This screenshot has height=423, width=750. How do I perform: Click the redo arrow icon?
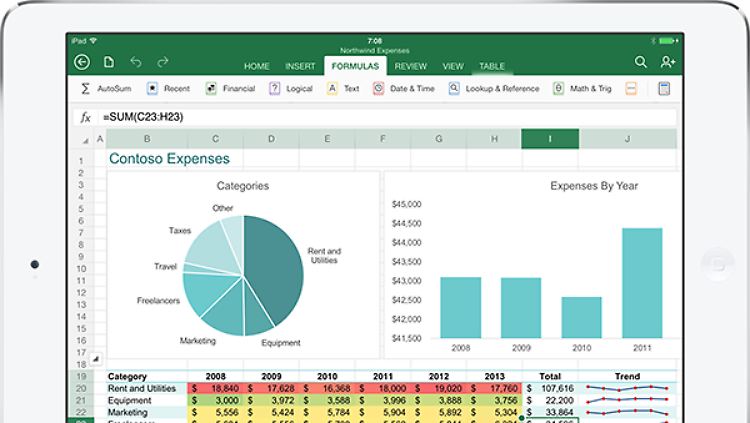(163, 62)
